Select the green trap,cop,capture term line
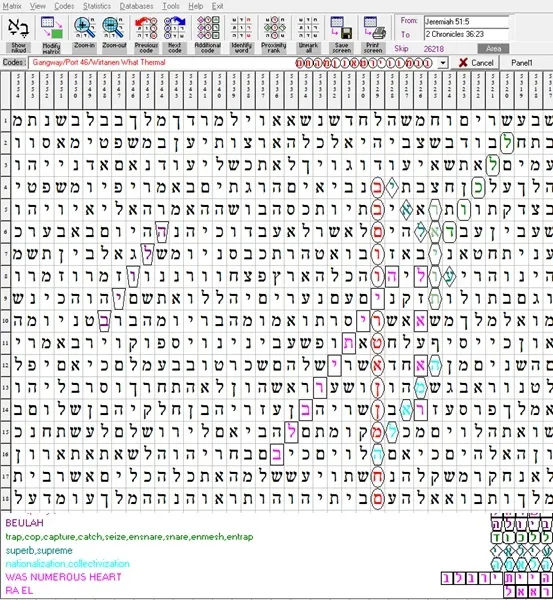 point(129,537)
